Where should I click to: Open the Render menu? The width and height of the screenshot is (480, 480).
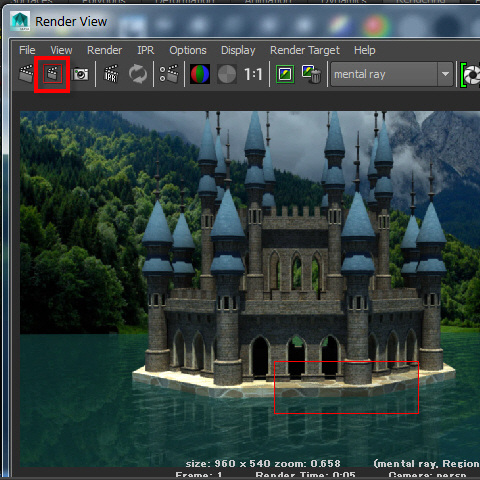pyautogui.click(x=104, y=50)
